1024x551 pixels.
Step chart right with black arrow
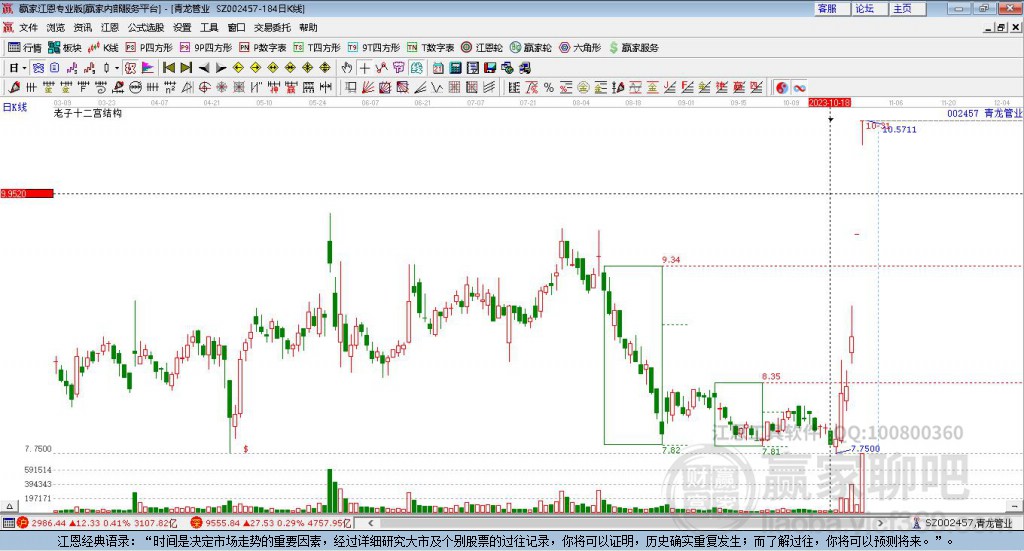click(x=221, y=68)
